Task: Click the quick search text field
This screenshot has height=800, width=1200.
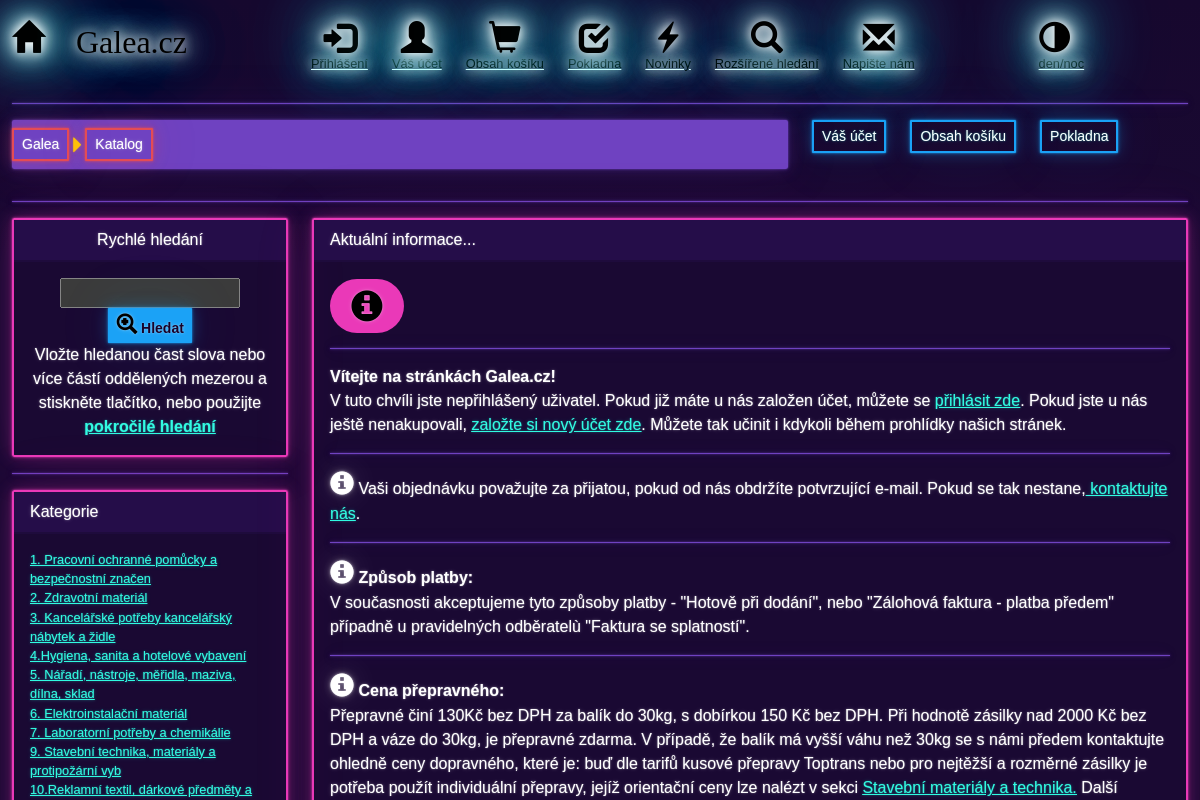Action: point(150,293)
